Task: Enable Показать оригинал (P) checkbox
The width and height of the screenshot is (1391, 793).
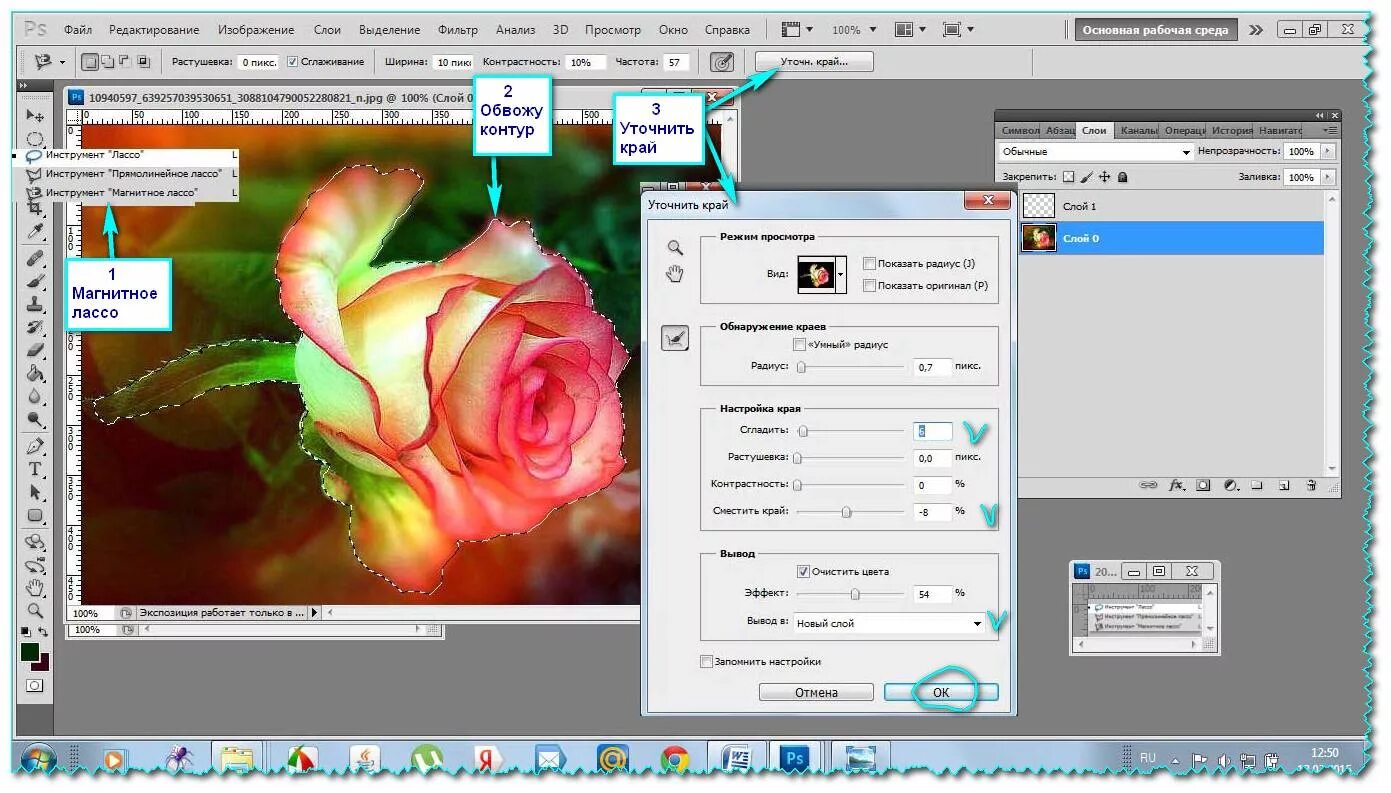Action: pos(869,285)
